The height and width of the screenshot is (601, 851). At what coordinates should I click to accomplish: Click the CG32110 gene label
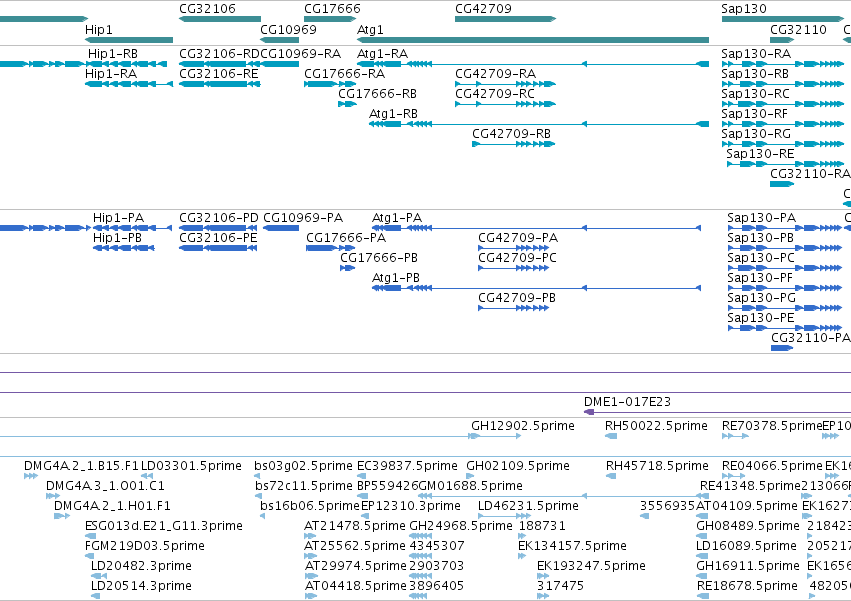point(798,29)
